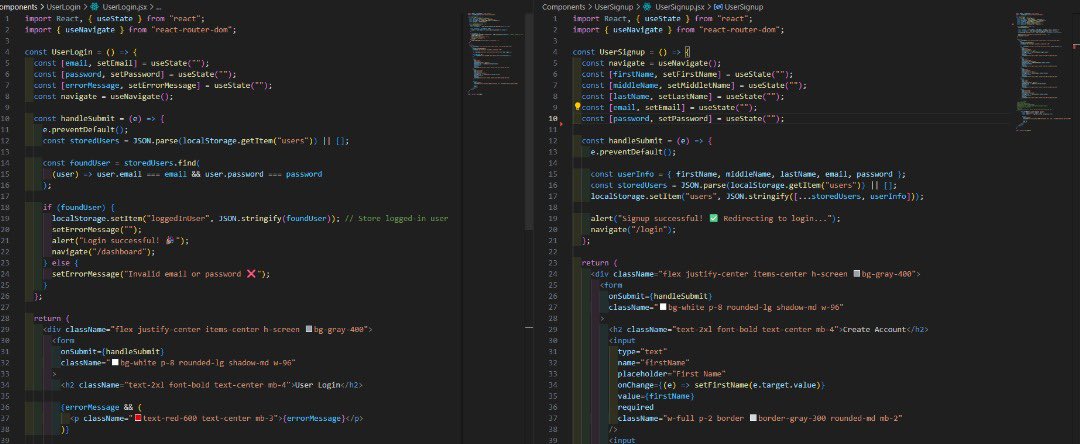1080x444 pixels.
Task: Click handleSubmit declaration in UserLogin editor
Action: (100, 118)
